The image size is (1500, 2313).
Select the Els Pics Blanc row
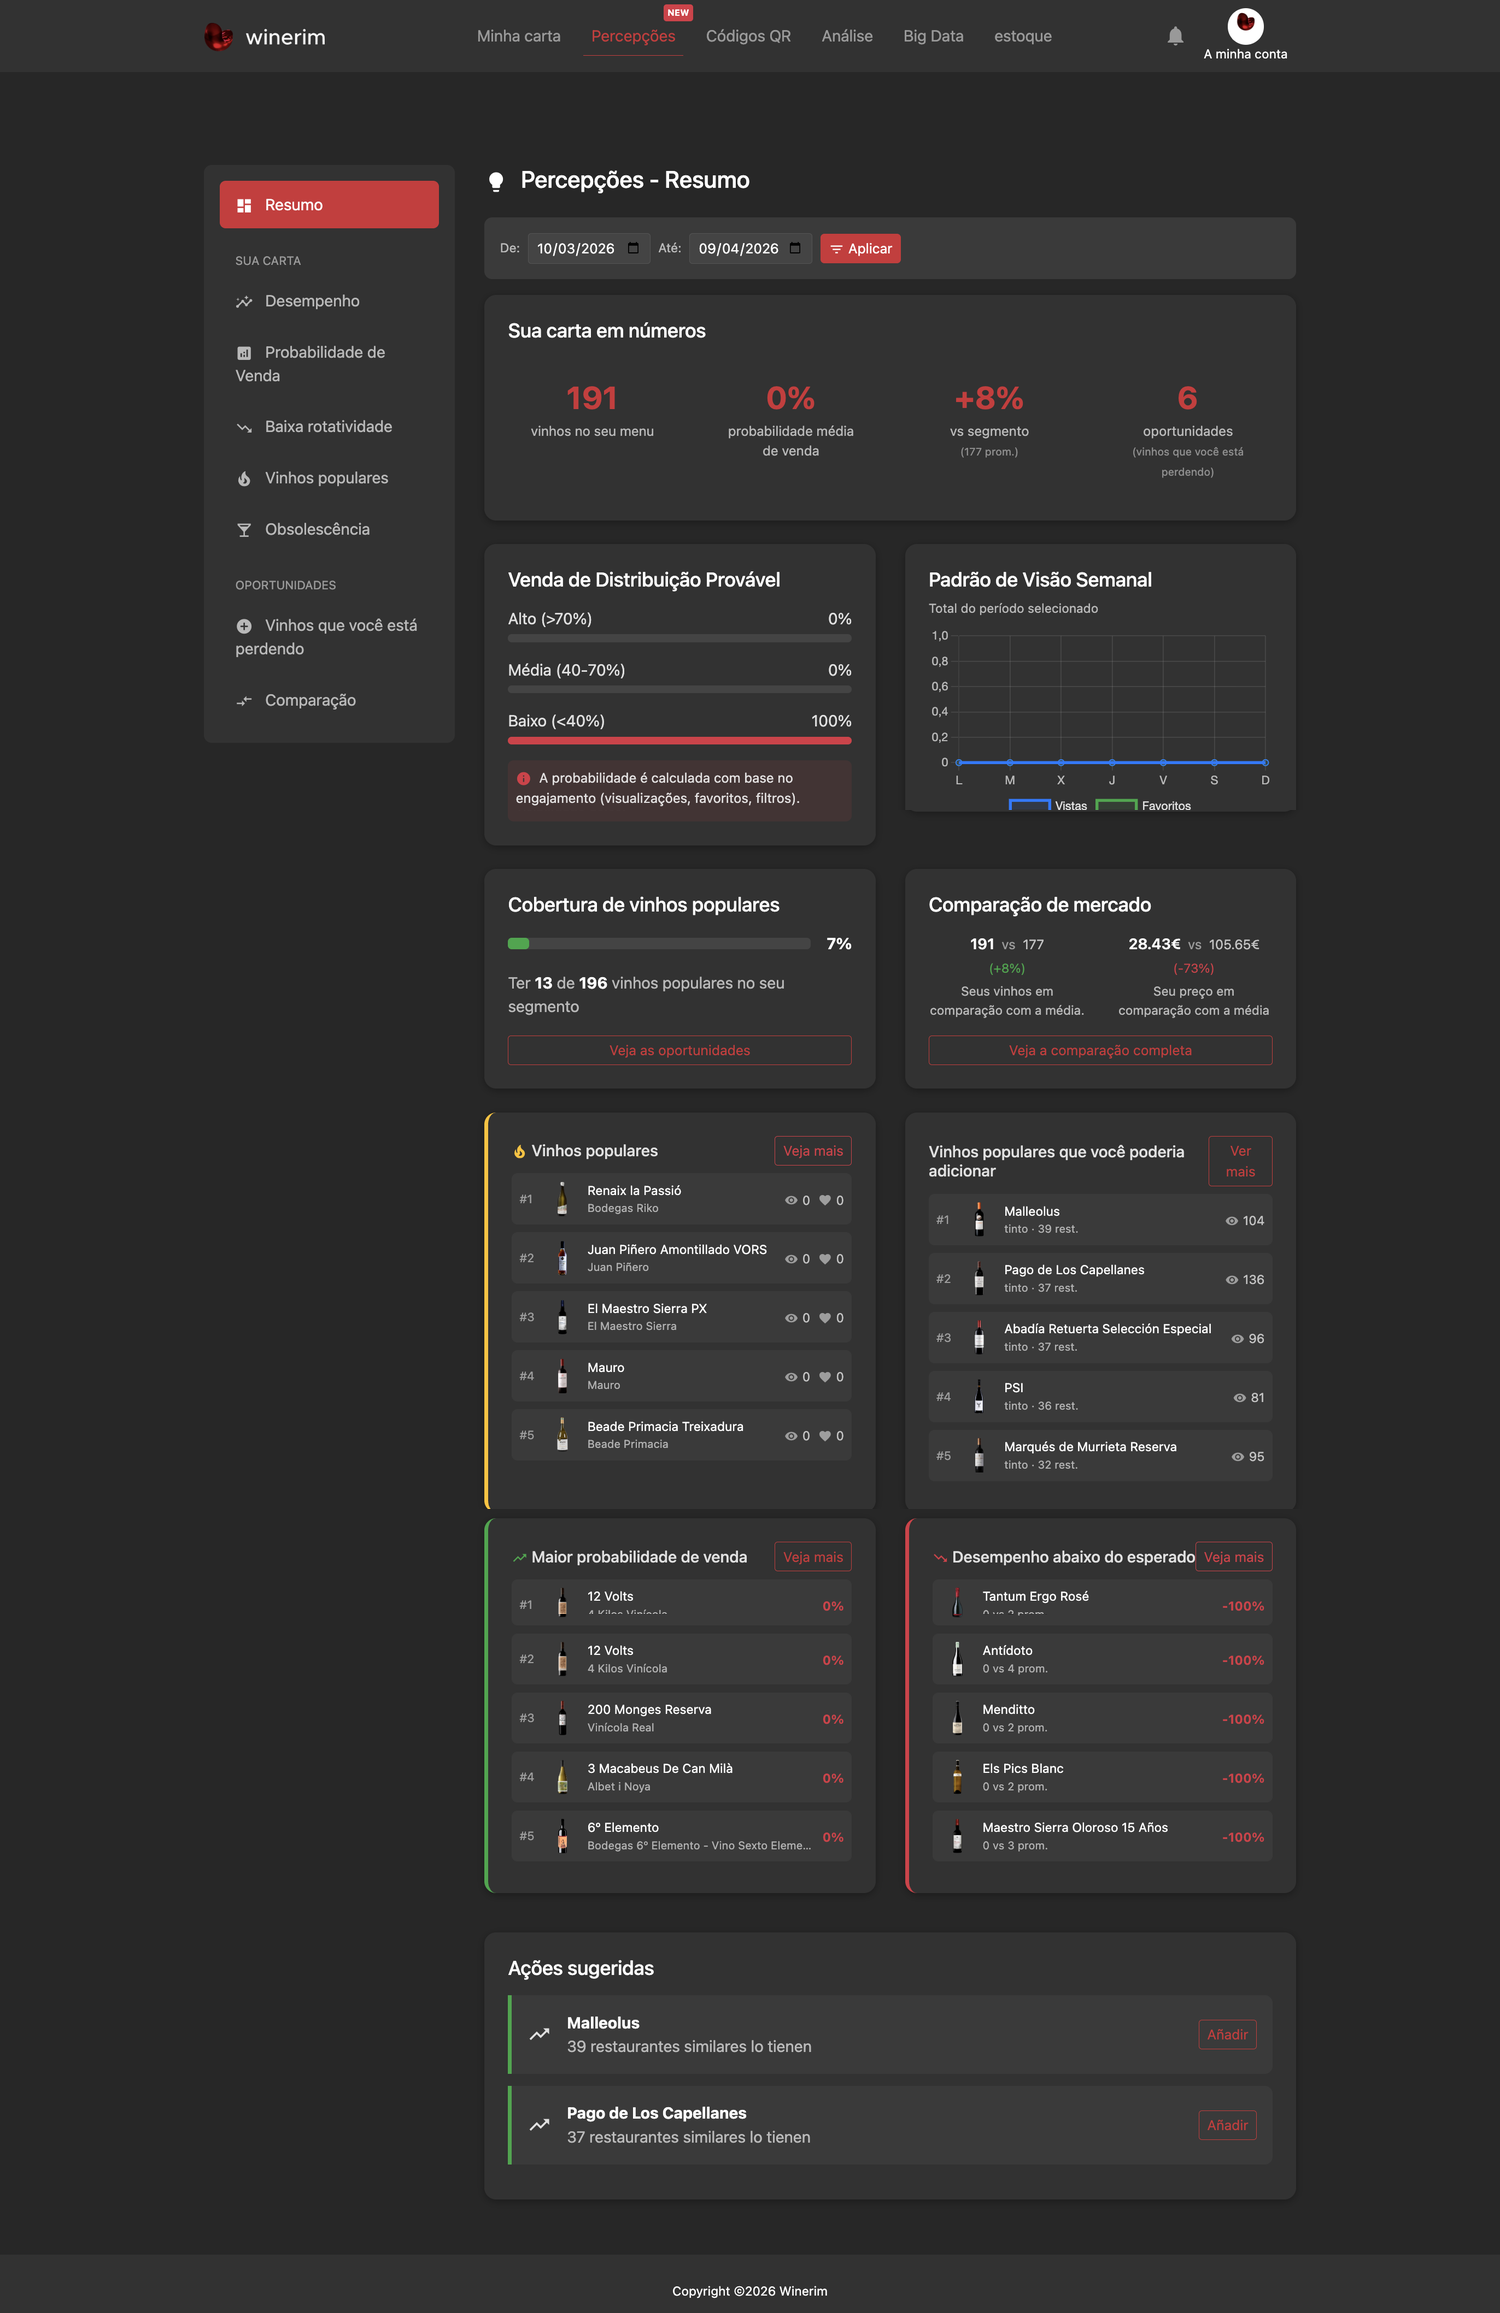(x=1102, y=1778)
